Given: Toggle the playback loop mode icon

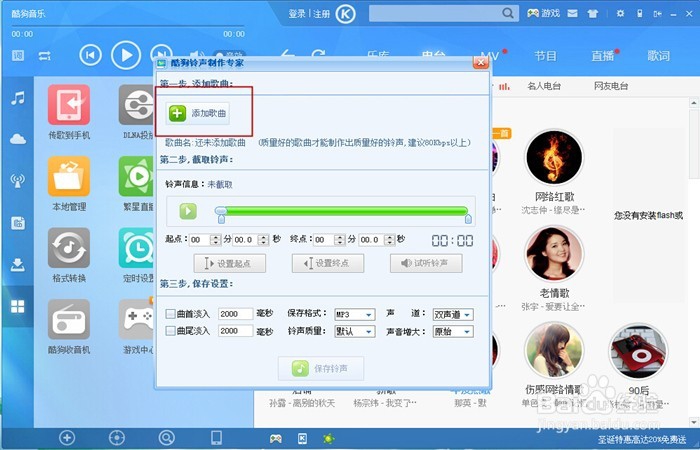Looking at the screenshot, I should [45, 56].
